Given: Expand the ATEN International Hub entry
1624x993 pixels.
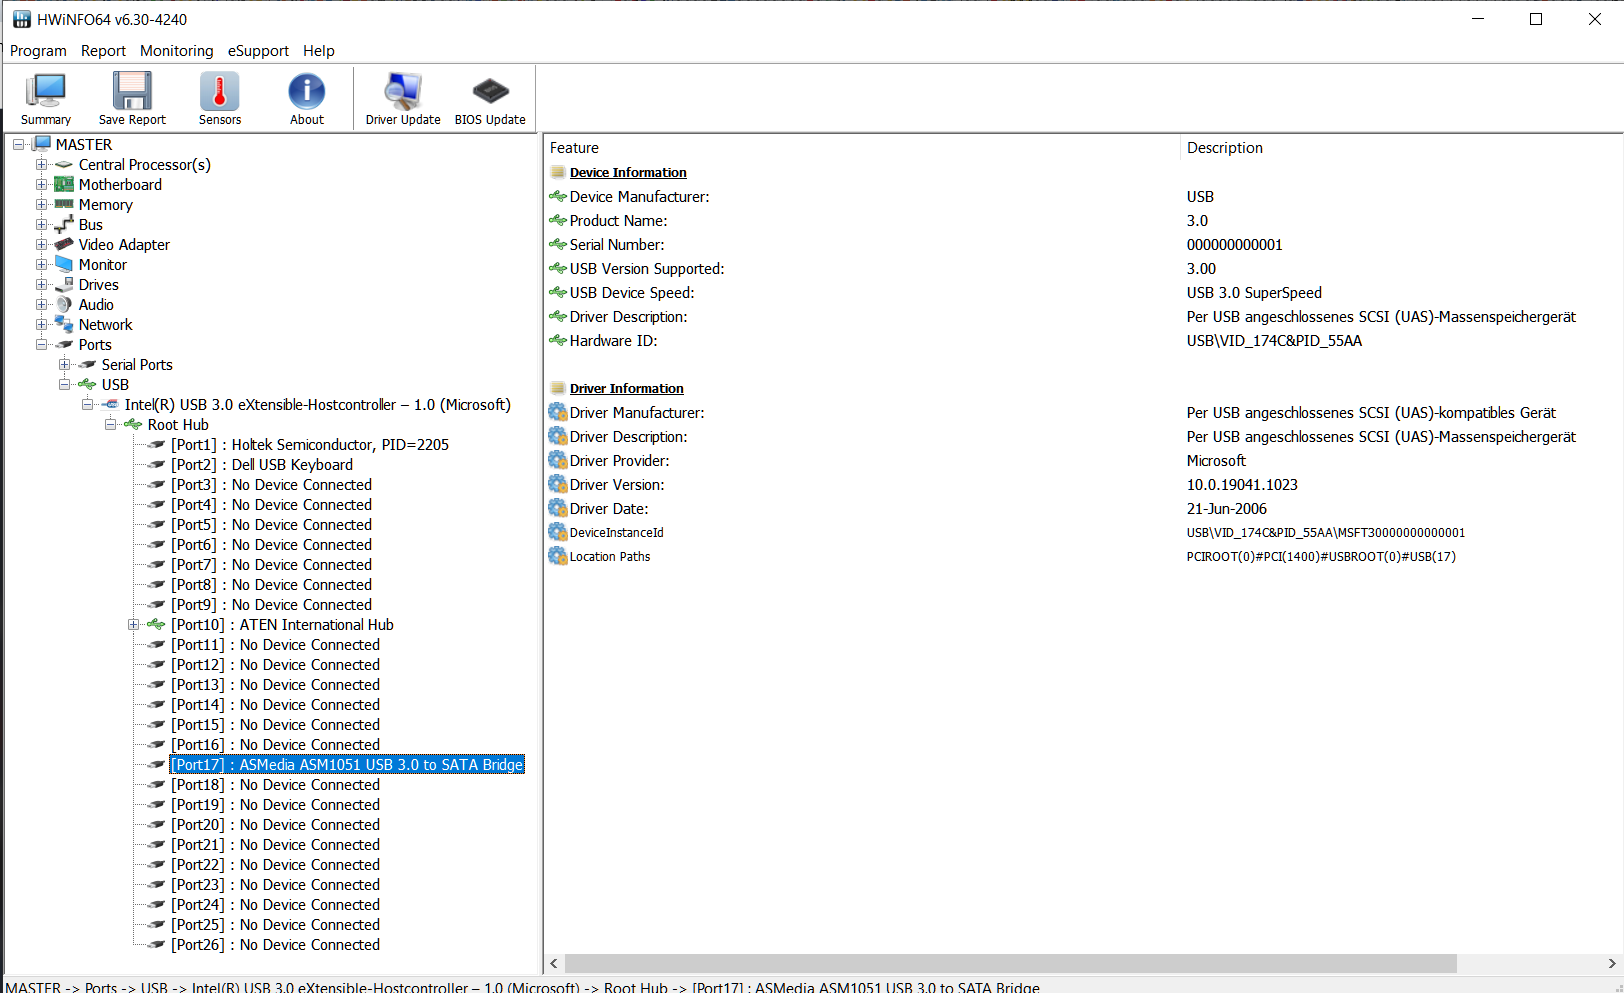Looking at the screenshot, I should pos(134,624).
